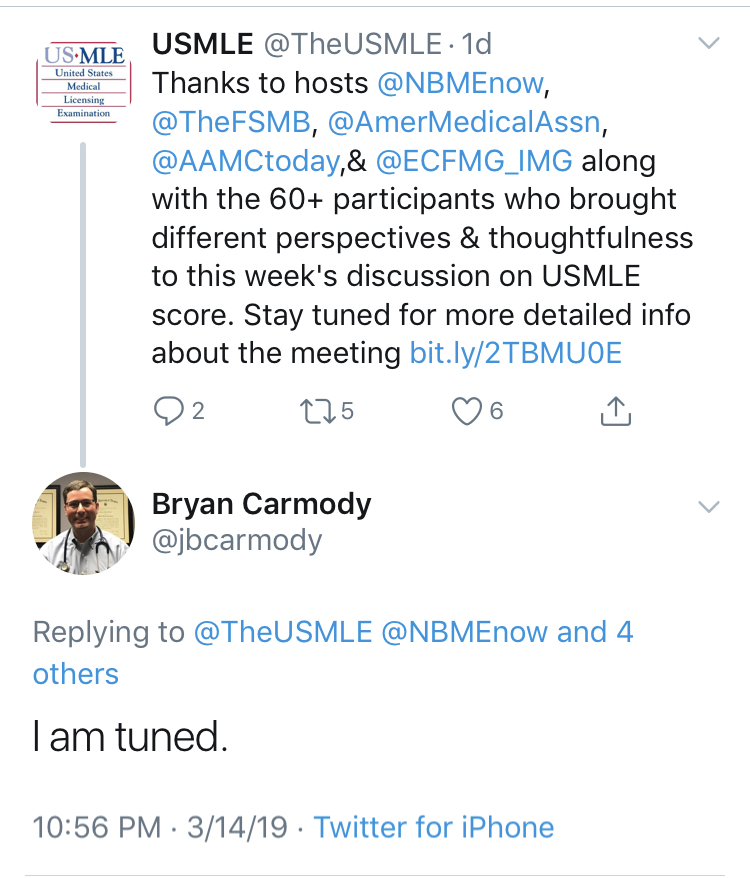The width and height of the screenshot is (750, 878).
Task: Open the @AAMCtoday mention
Action: point(246,161)
